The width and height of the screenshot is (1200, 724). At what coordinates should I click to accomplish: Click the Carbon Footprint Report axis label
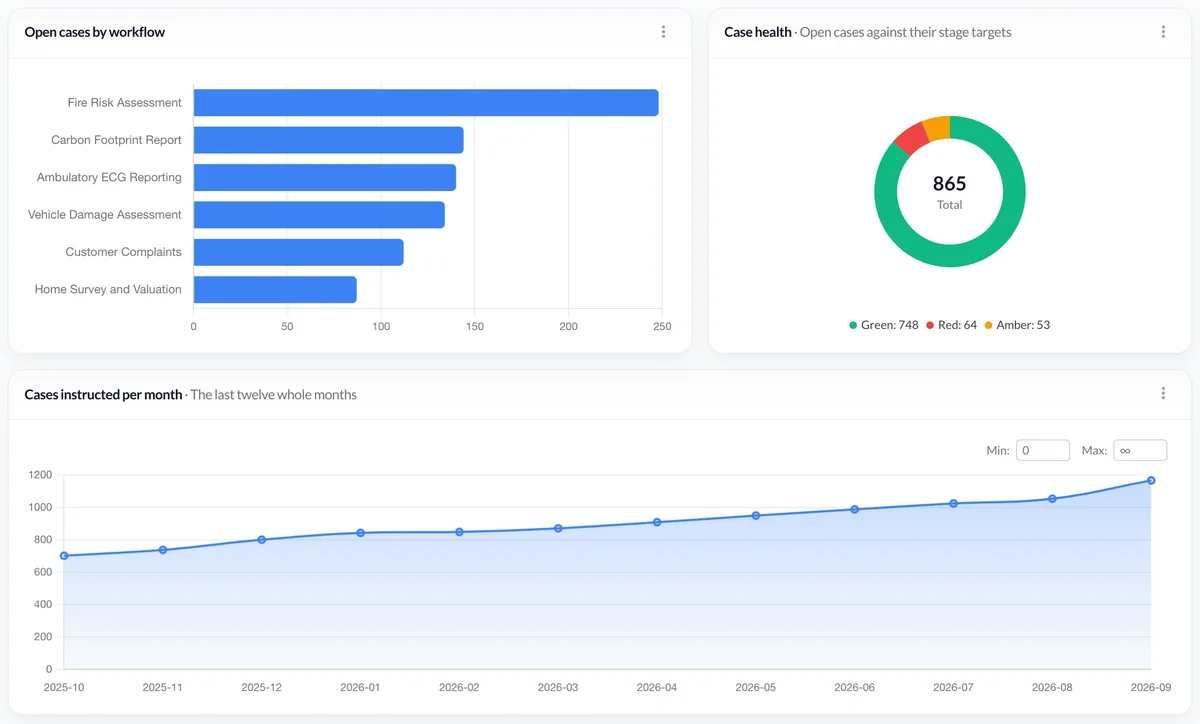pyautogui.click(x=117, y=140)
